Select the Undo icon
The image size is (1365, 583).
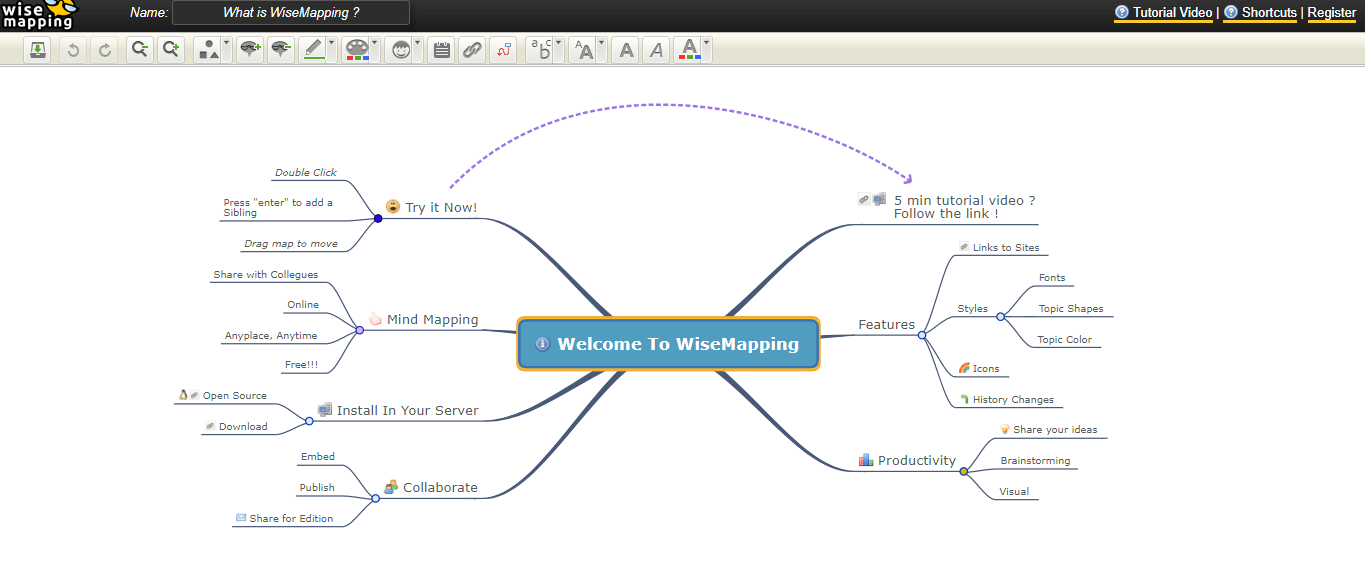tap(71, 48)
